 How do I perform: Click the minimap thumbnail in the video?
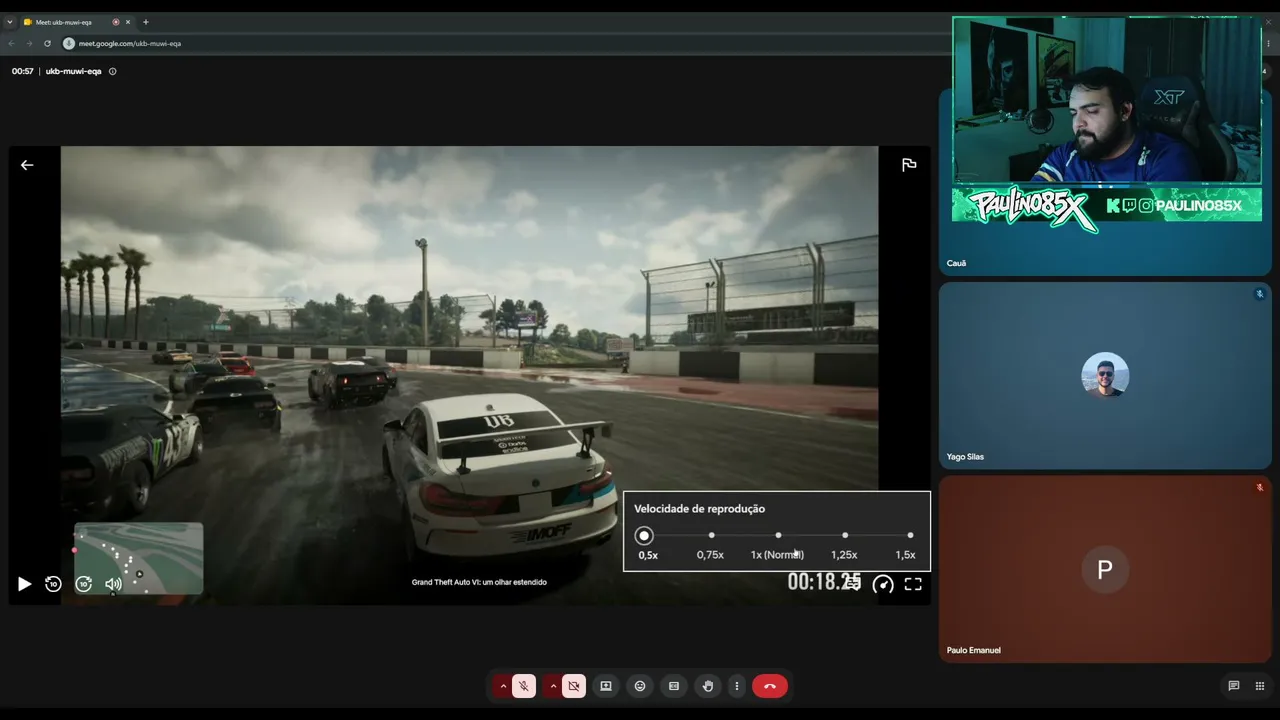(x=139, y=558)
